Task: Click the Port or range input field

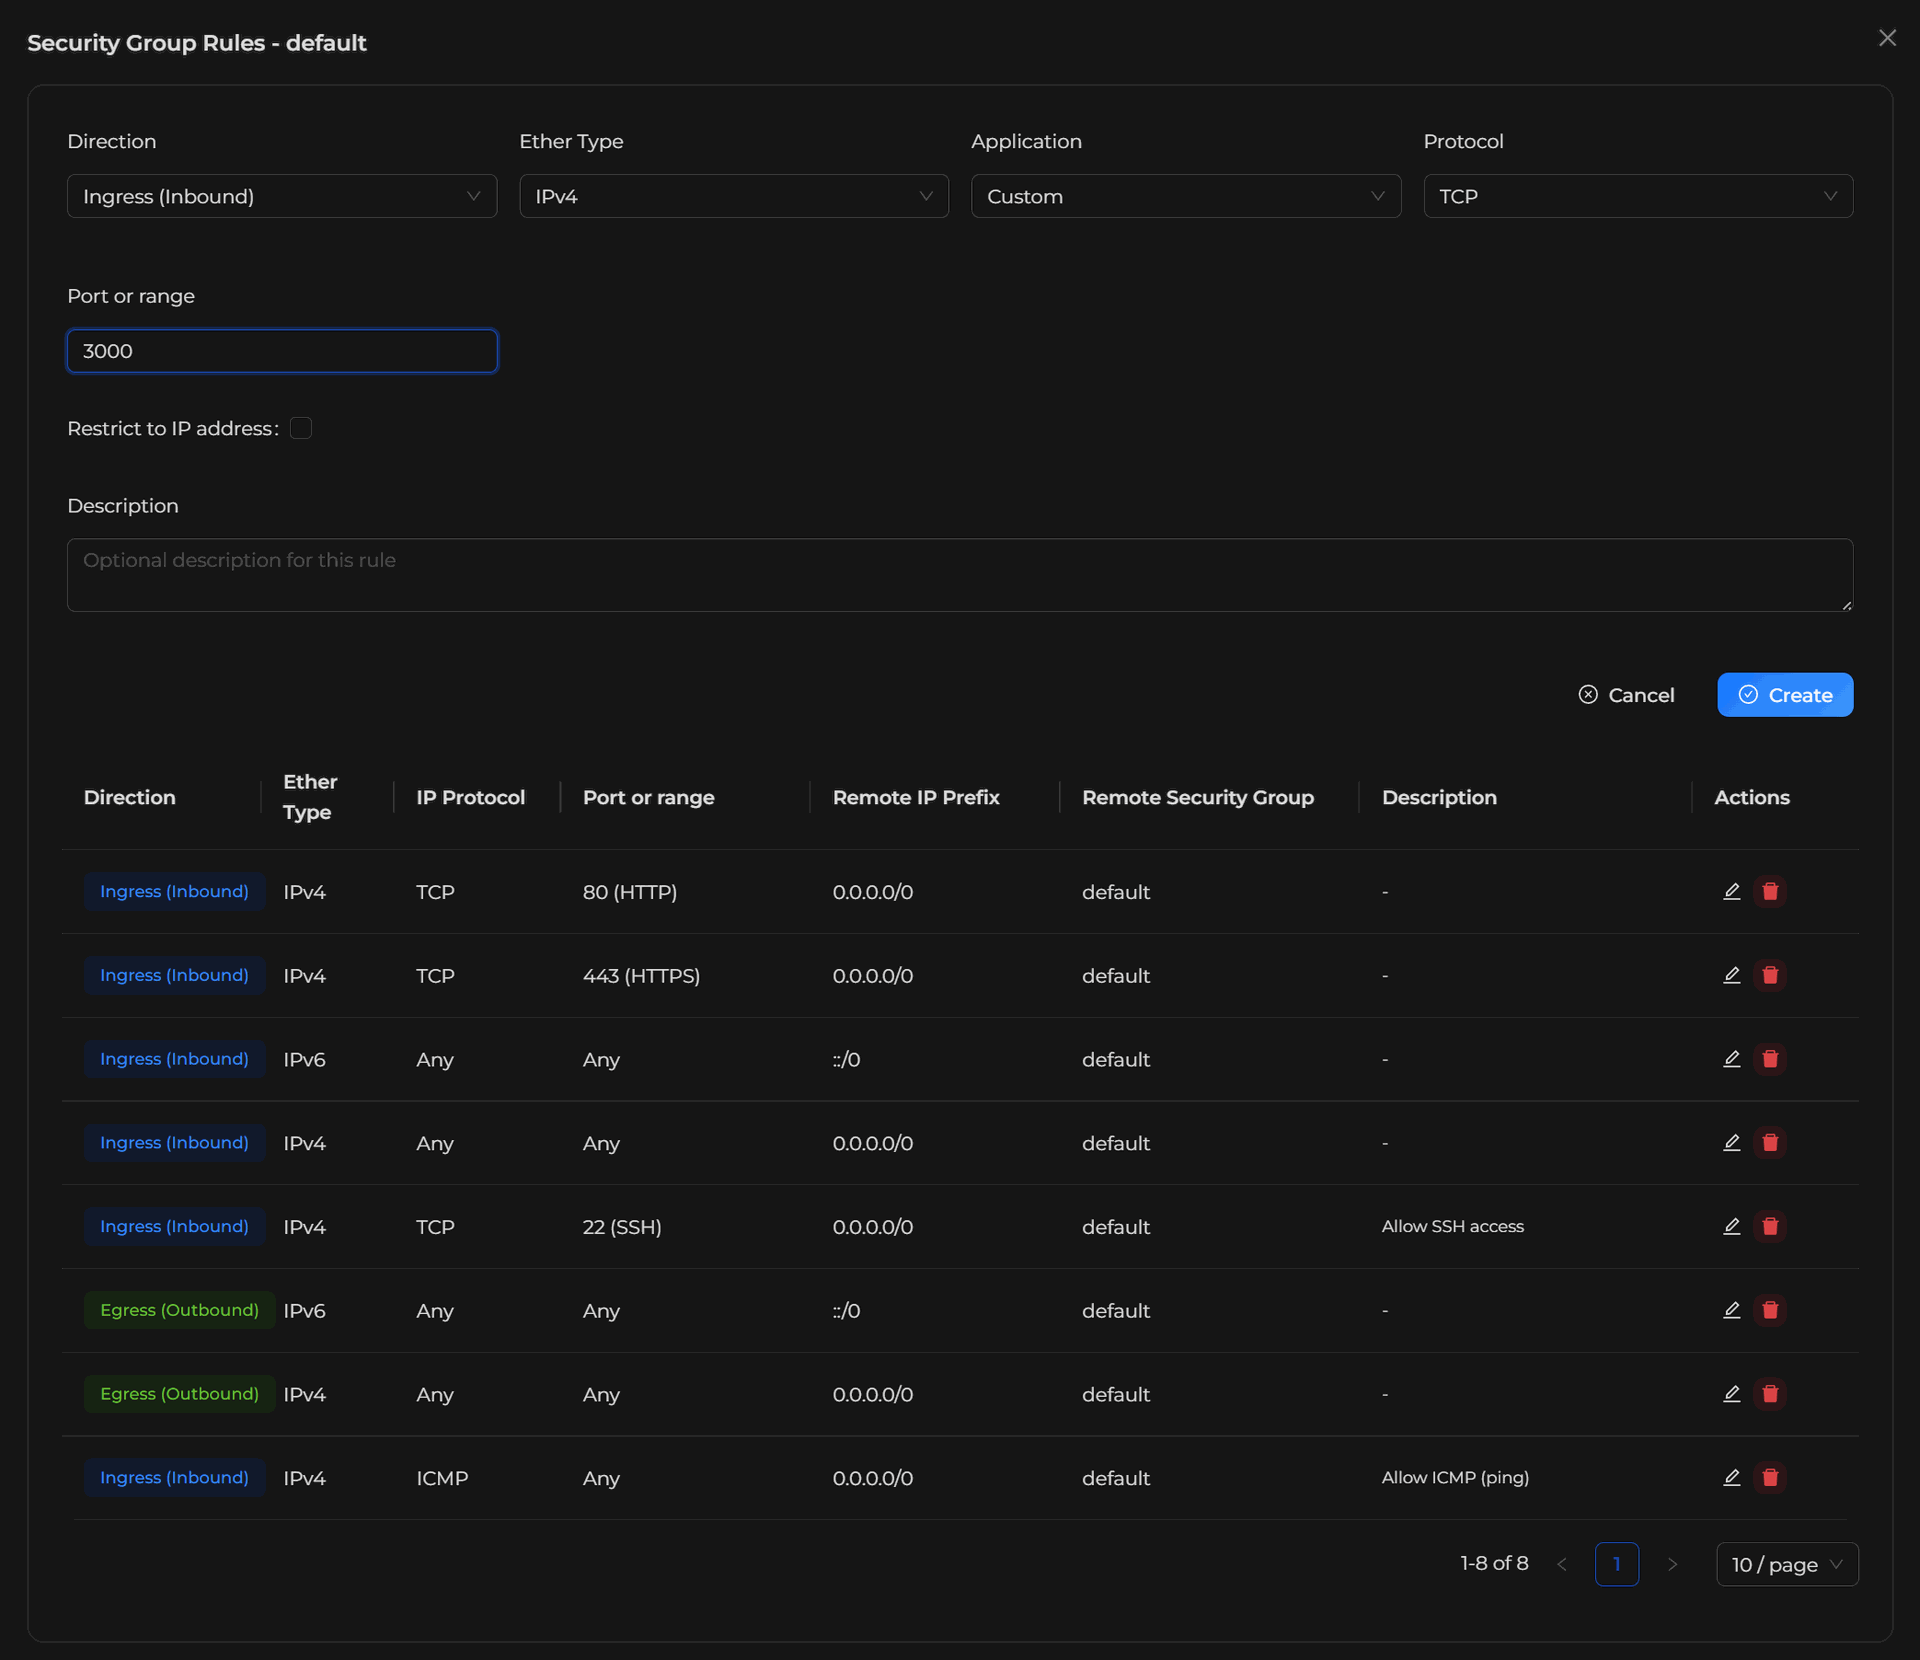Action: tap(281, 351)
